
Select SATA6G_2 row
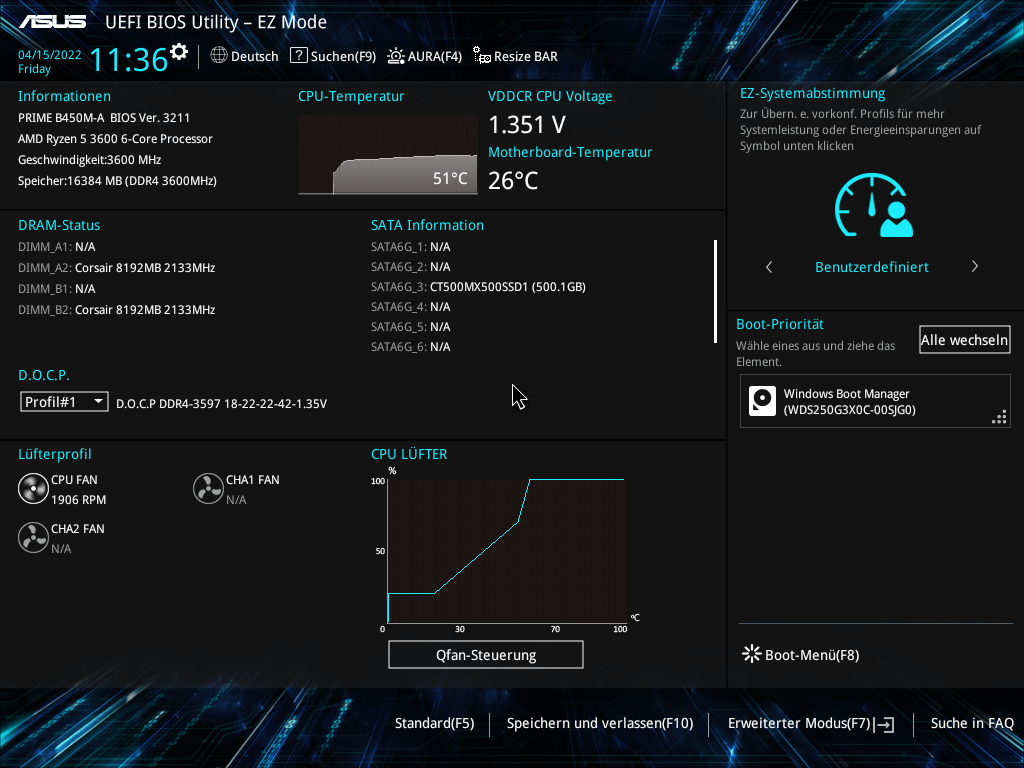[x=411, y=266]
